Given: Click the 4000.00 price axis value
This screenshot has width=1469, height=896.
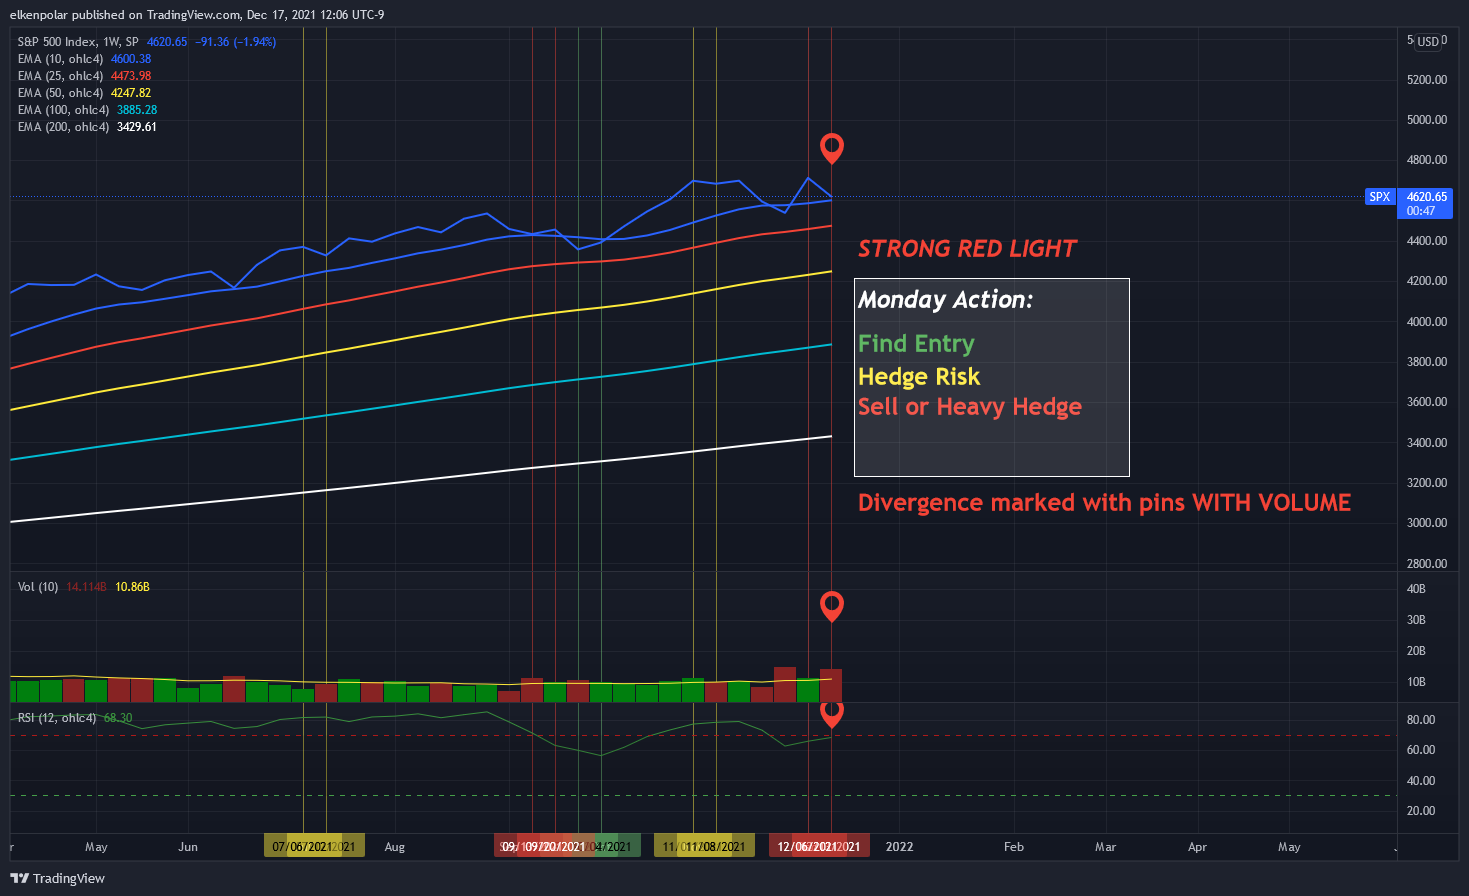Looking at the screenshot, I should tap(1427, 322).
